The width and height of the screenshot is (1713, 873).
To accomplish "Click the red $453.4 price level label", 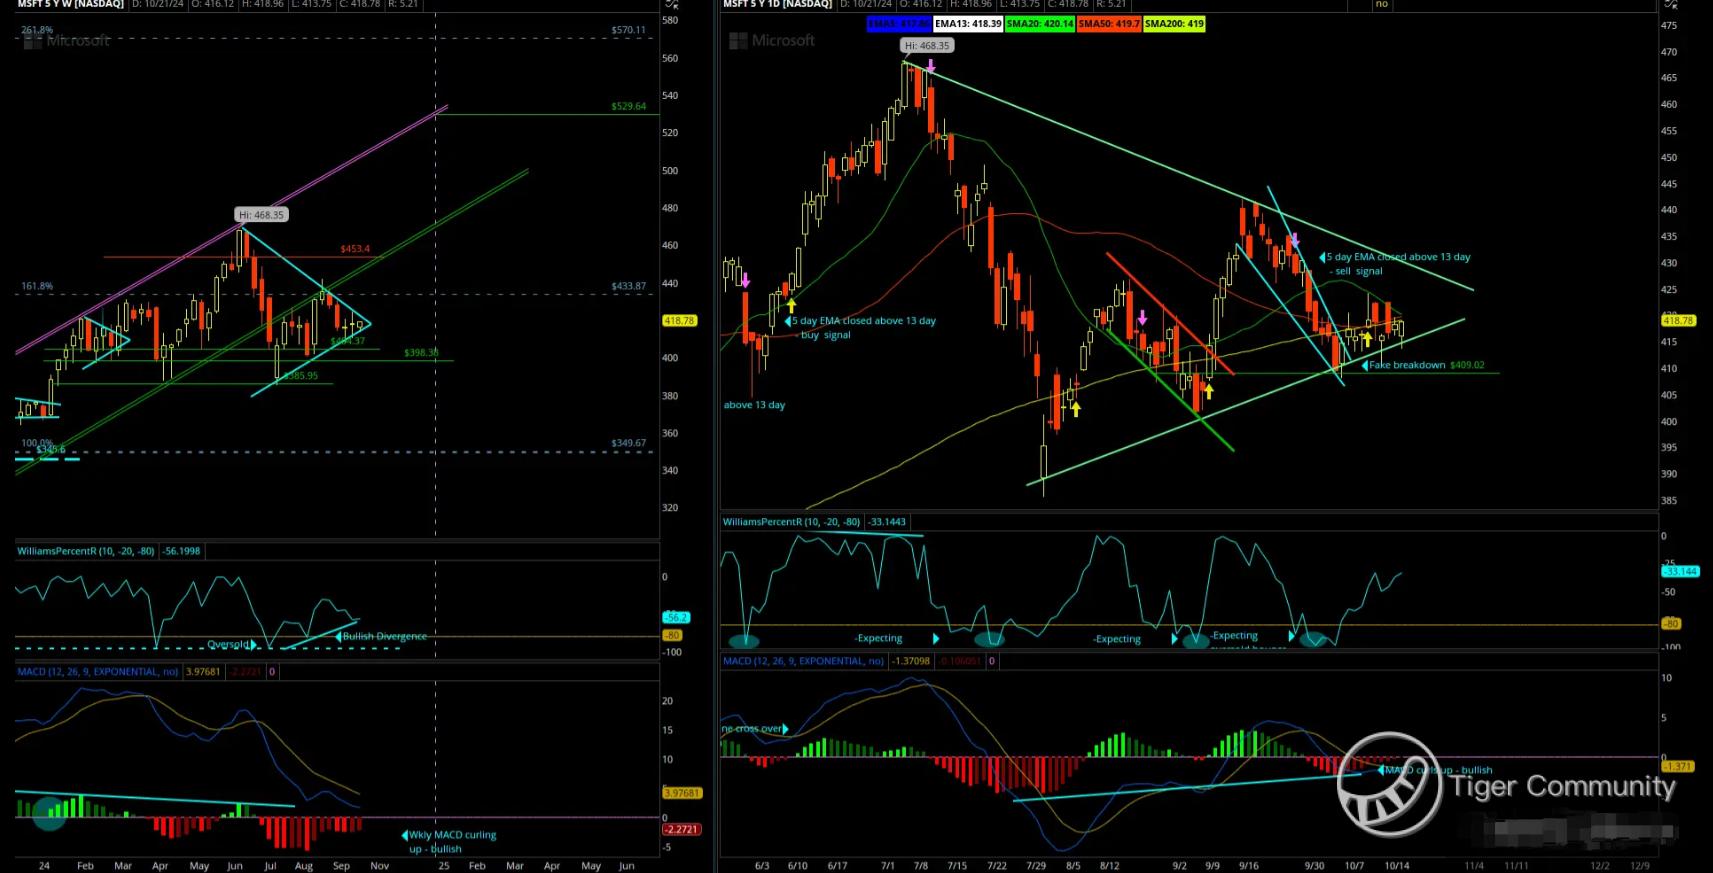I will click(x=355, y=249).
